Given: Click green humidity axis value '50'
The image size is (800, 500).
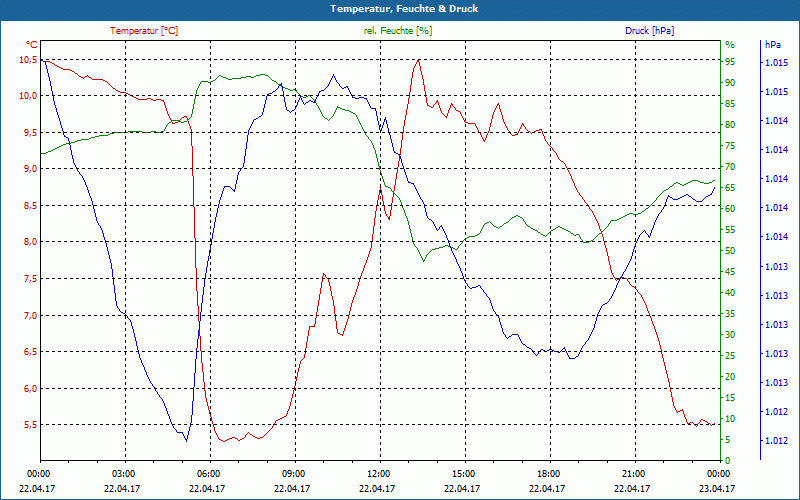Looking at the screenshot, I should point(730,251).
